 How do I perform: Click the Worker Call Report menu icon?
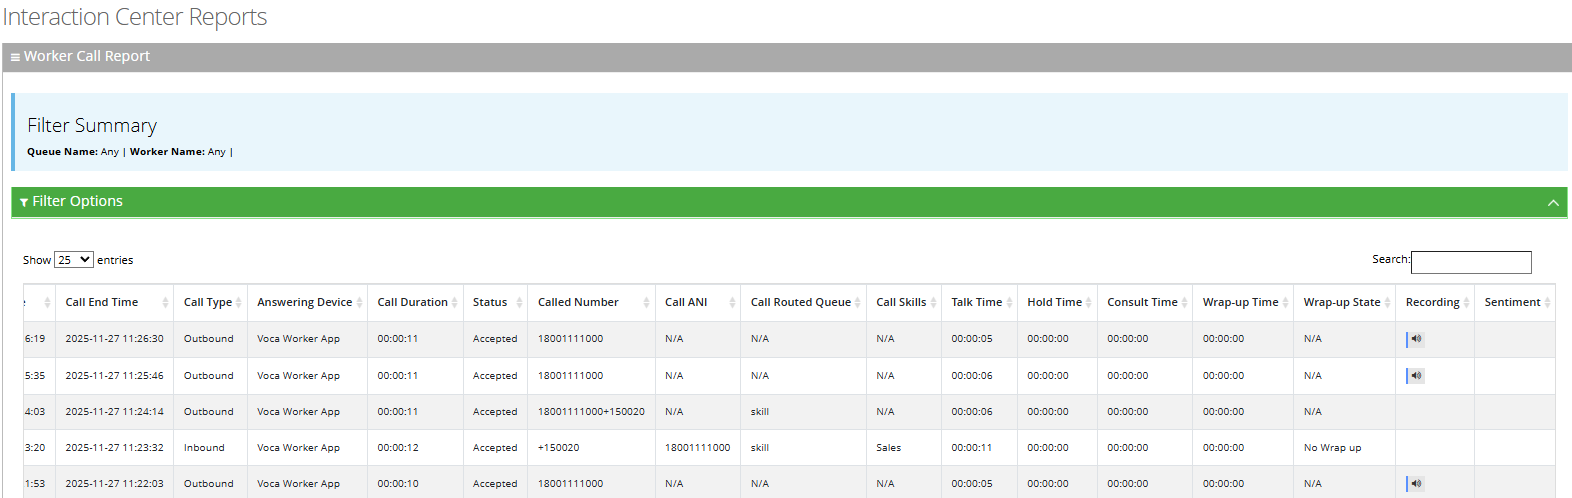[x=15, y=57]
